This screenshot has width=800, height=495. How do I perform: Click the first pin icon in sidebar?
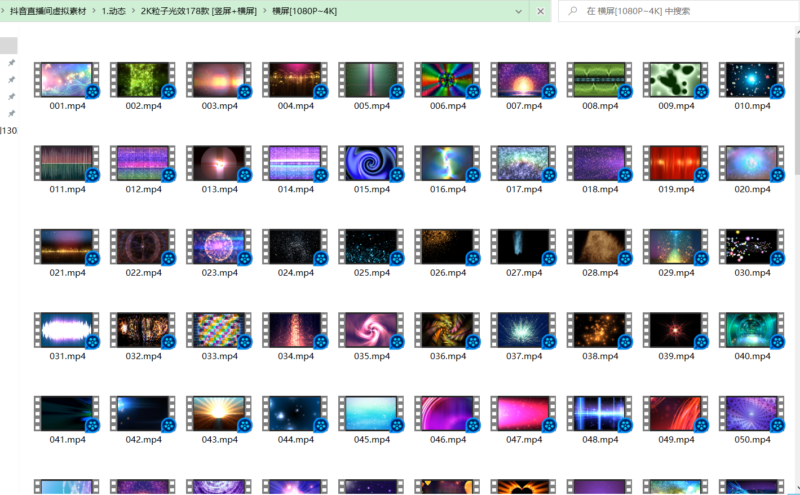coord(11,63)
